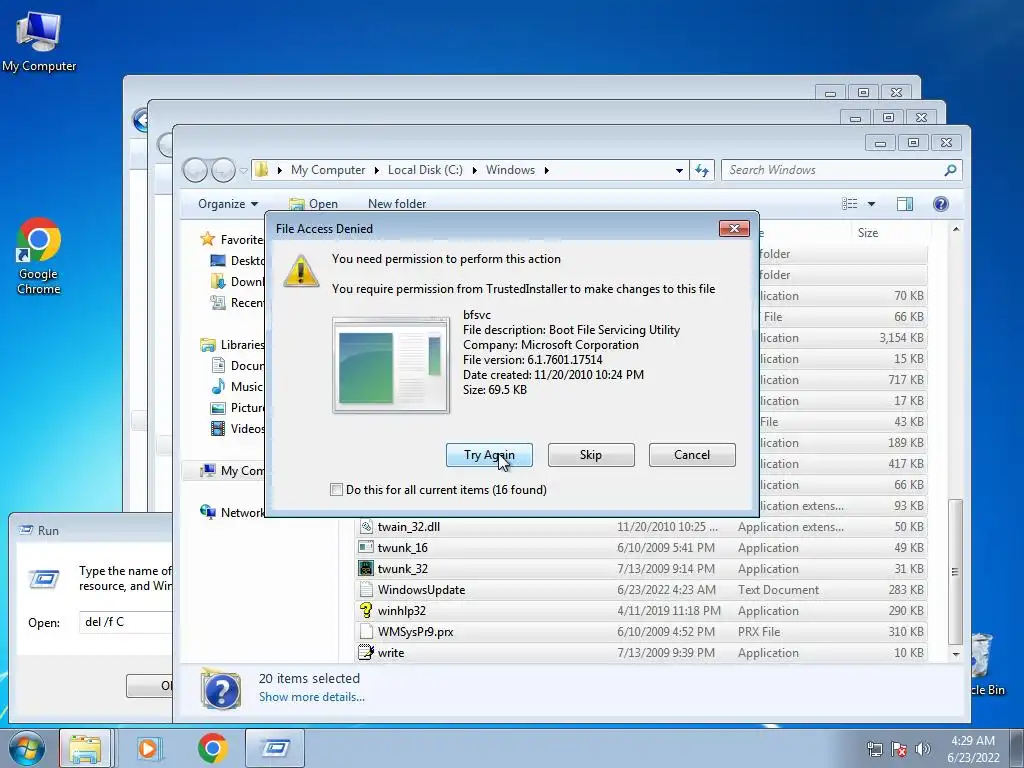This screenshot has width=1024, height=768.
Task: Click the scrollbar up arrow
Action: pyautogui.click(x=955, y=230)
